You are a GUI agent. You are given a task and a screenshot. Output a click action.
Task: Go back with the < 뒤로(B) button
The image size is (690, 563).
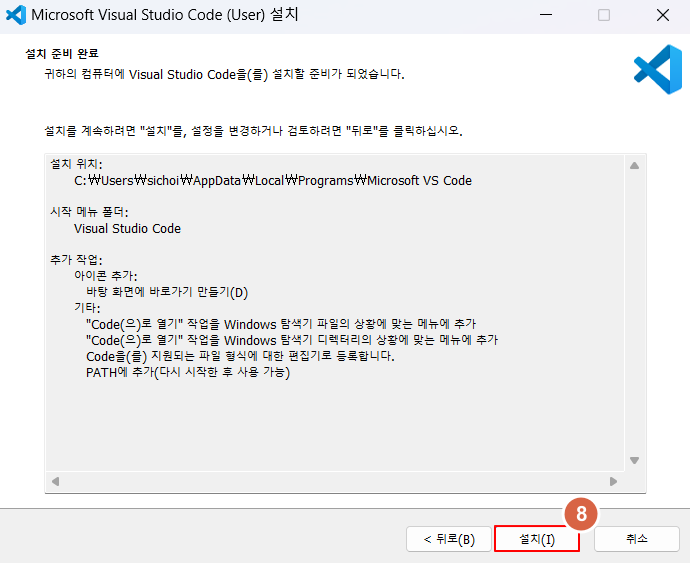[448, 539]
